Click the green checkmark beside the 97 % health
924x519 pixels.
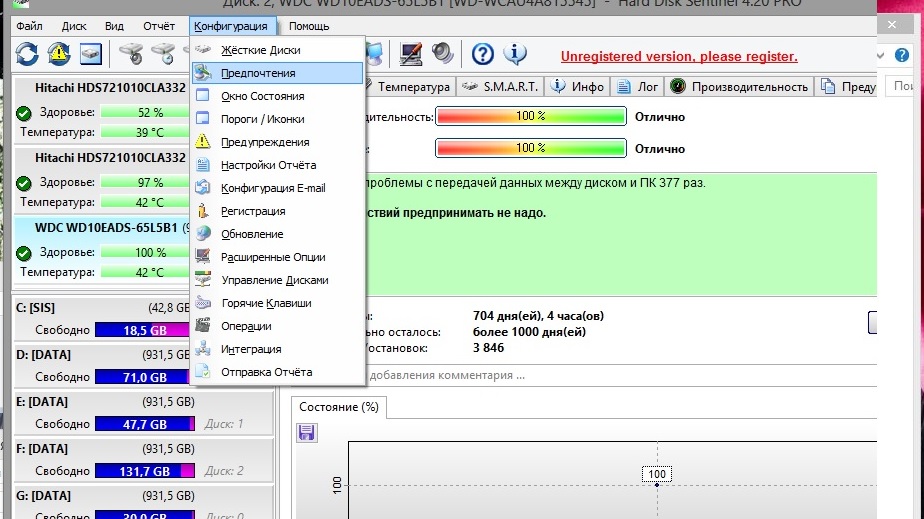24,183
